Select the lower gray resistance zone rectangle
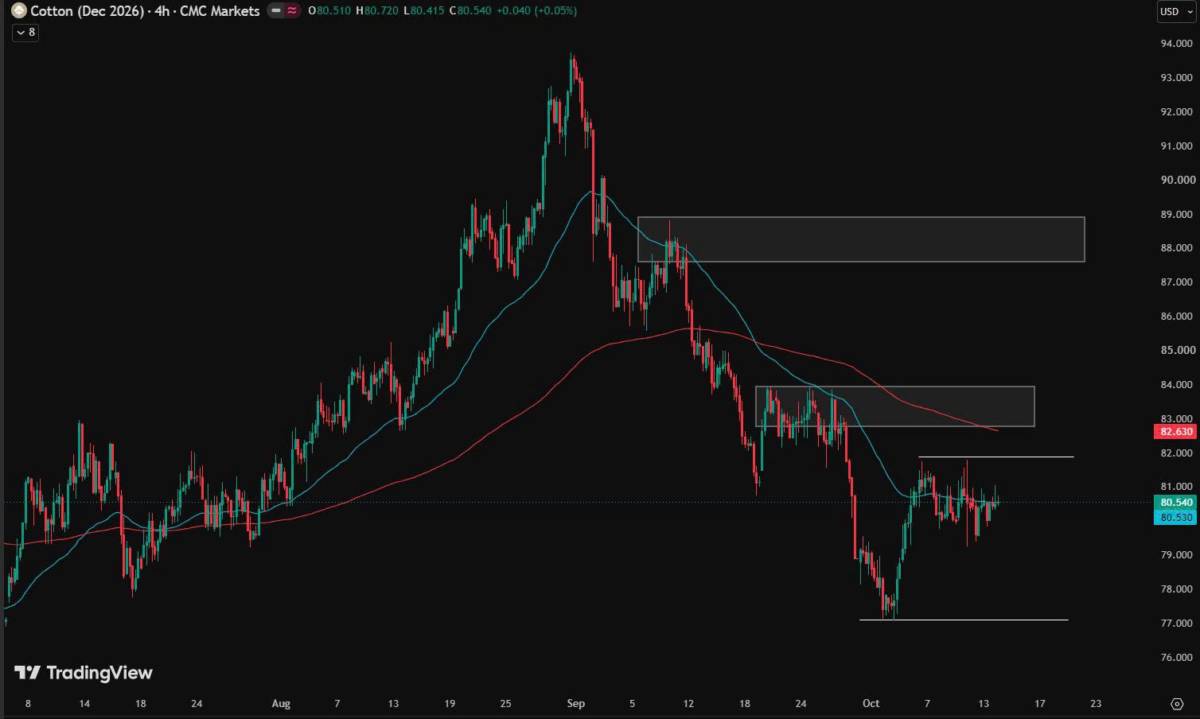This screenshot has height=719, width=1200. point(895,406)
